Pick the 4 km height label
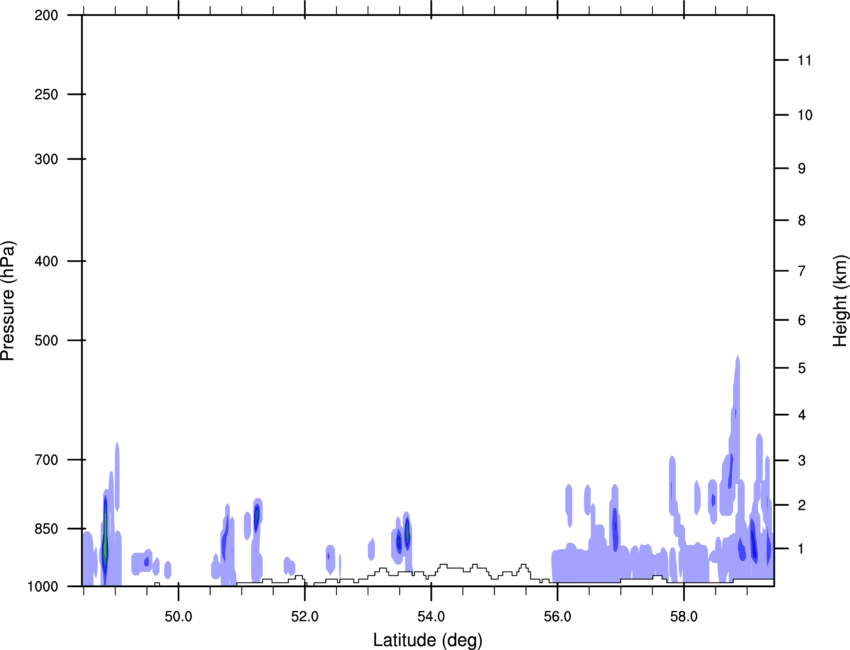 coord(802,415)
